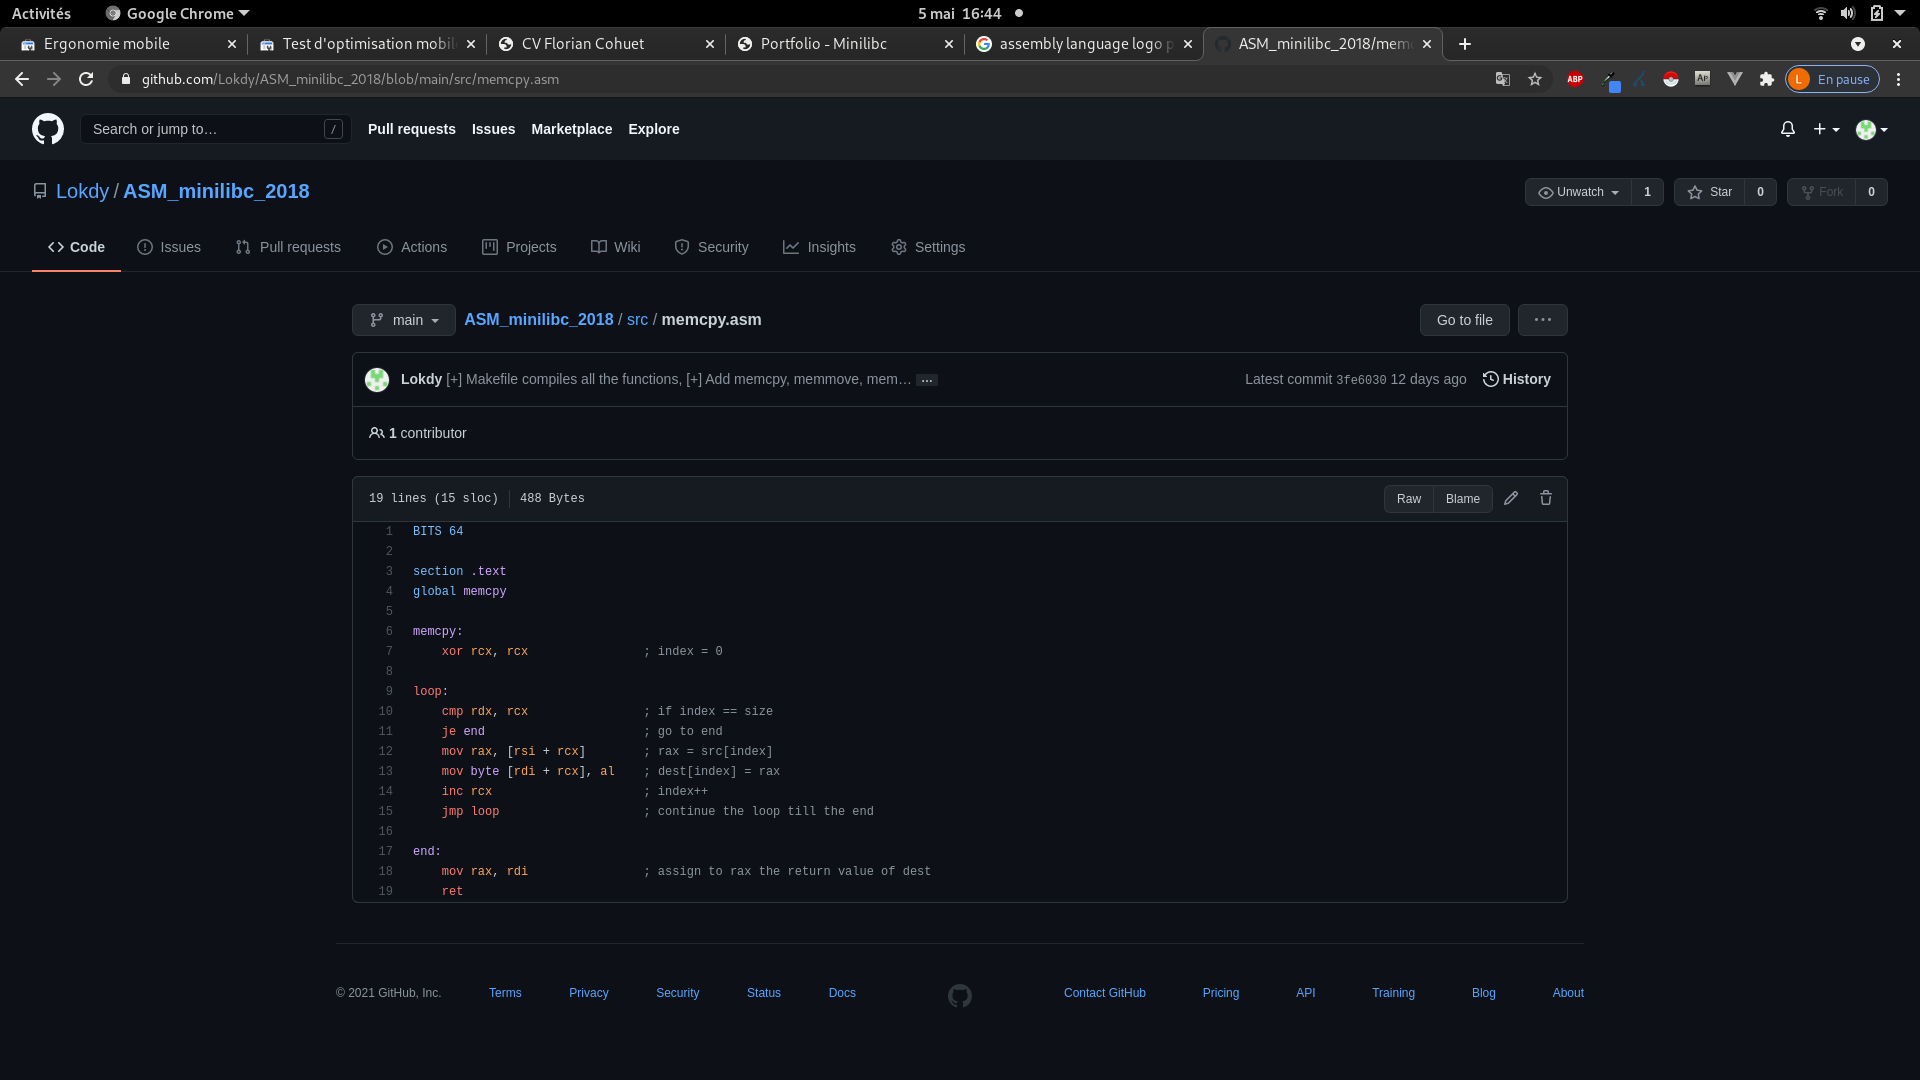Open Explore in top navigation
This screenshot has width=1920, height=1080.
pos(653,129)
